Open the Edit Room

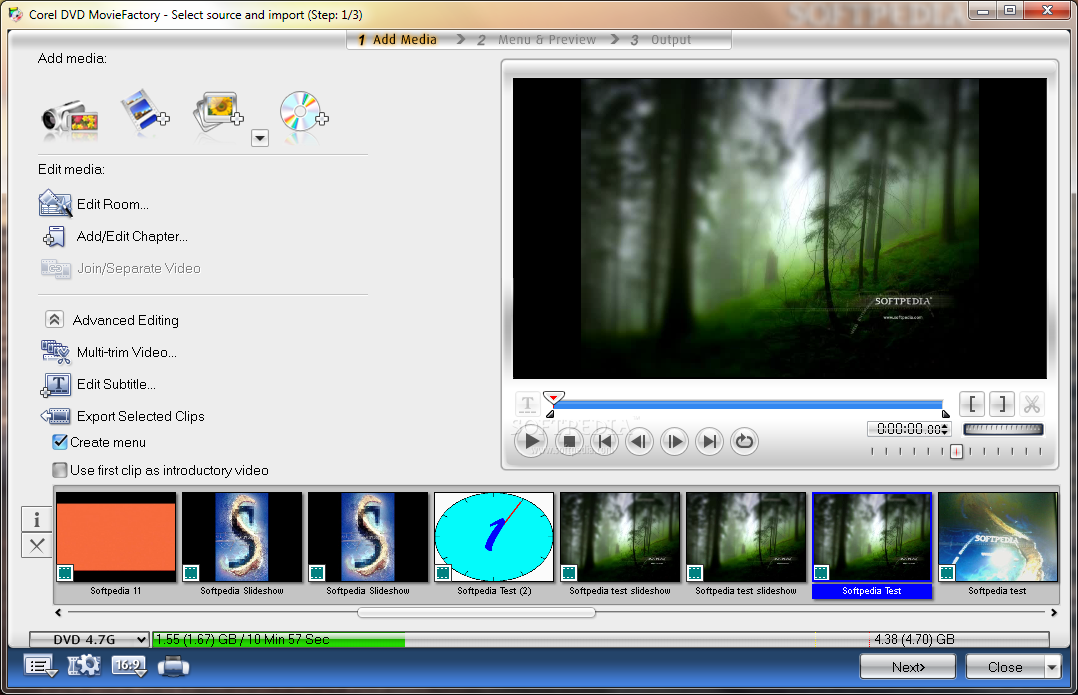click(x=94, y=204)
